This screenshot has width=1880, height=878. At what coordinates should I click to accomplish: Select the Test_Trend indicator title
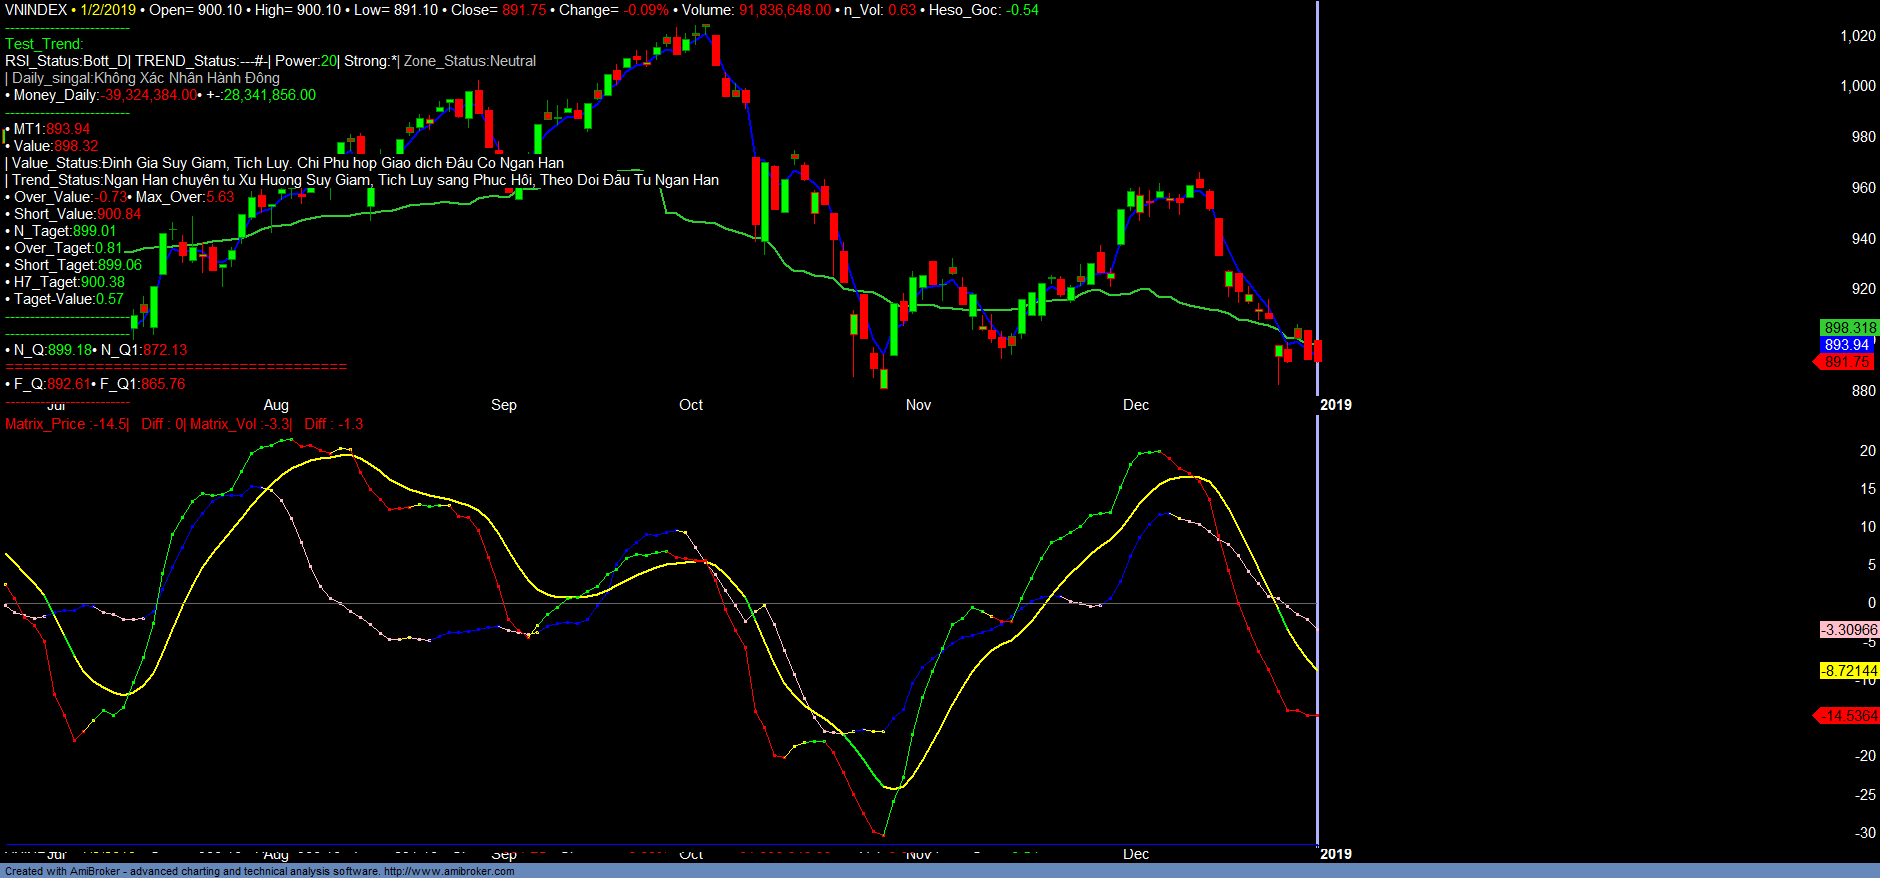click(44, 44)
